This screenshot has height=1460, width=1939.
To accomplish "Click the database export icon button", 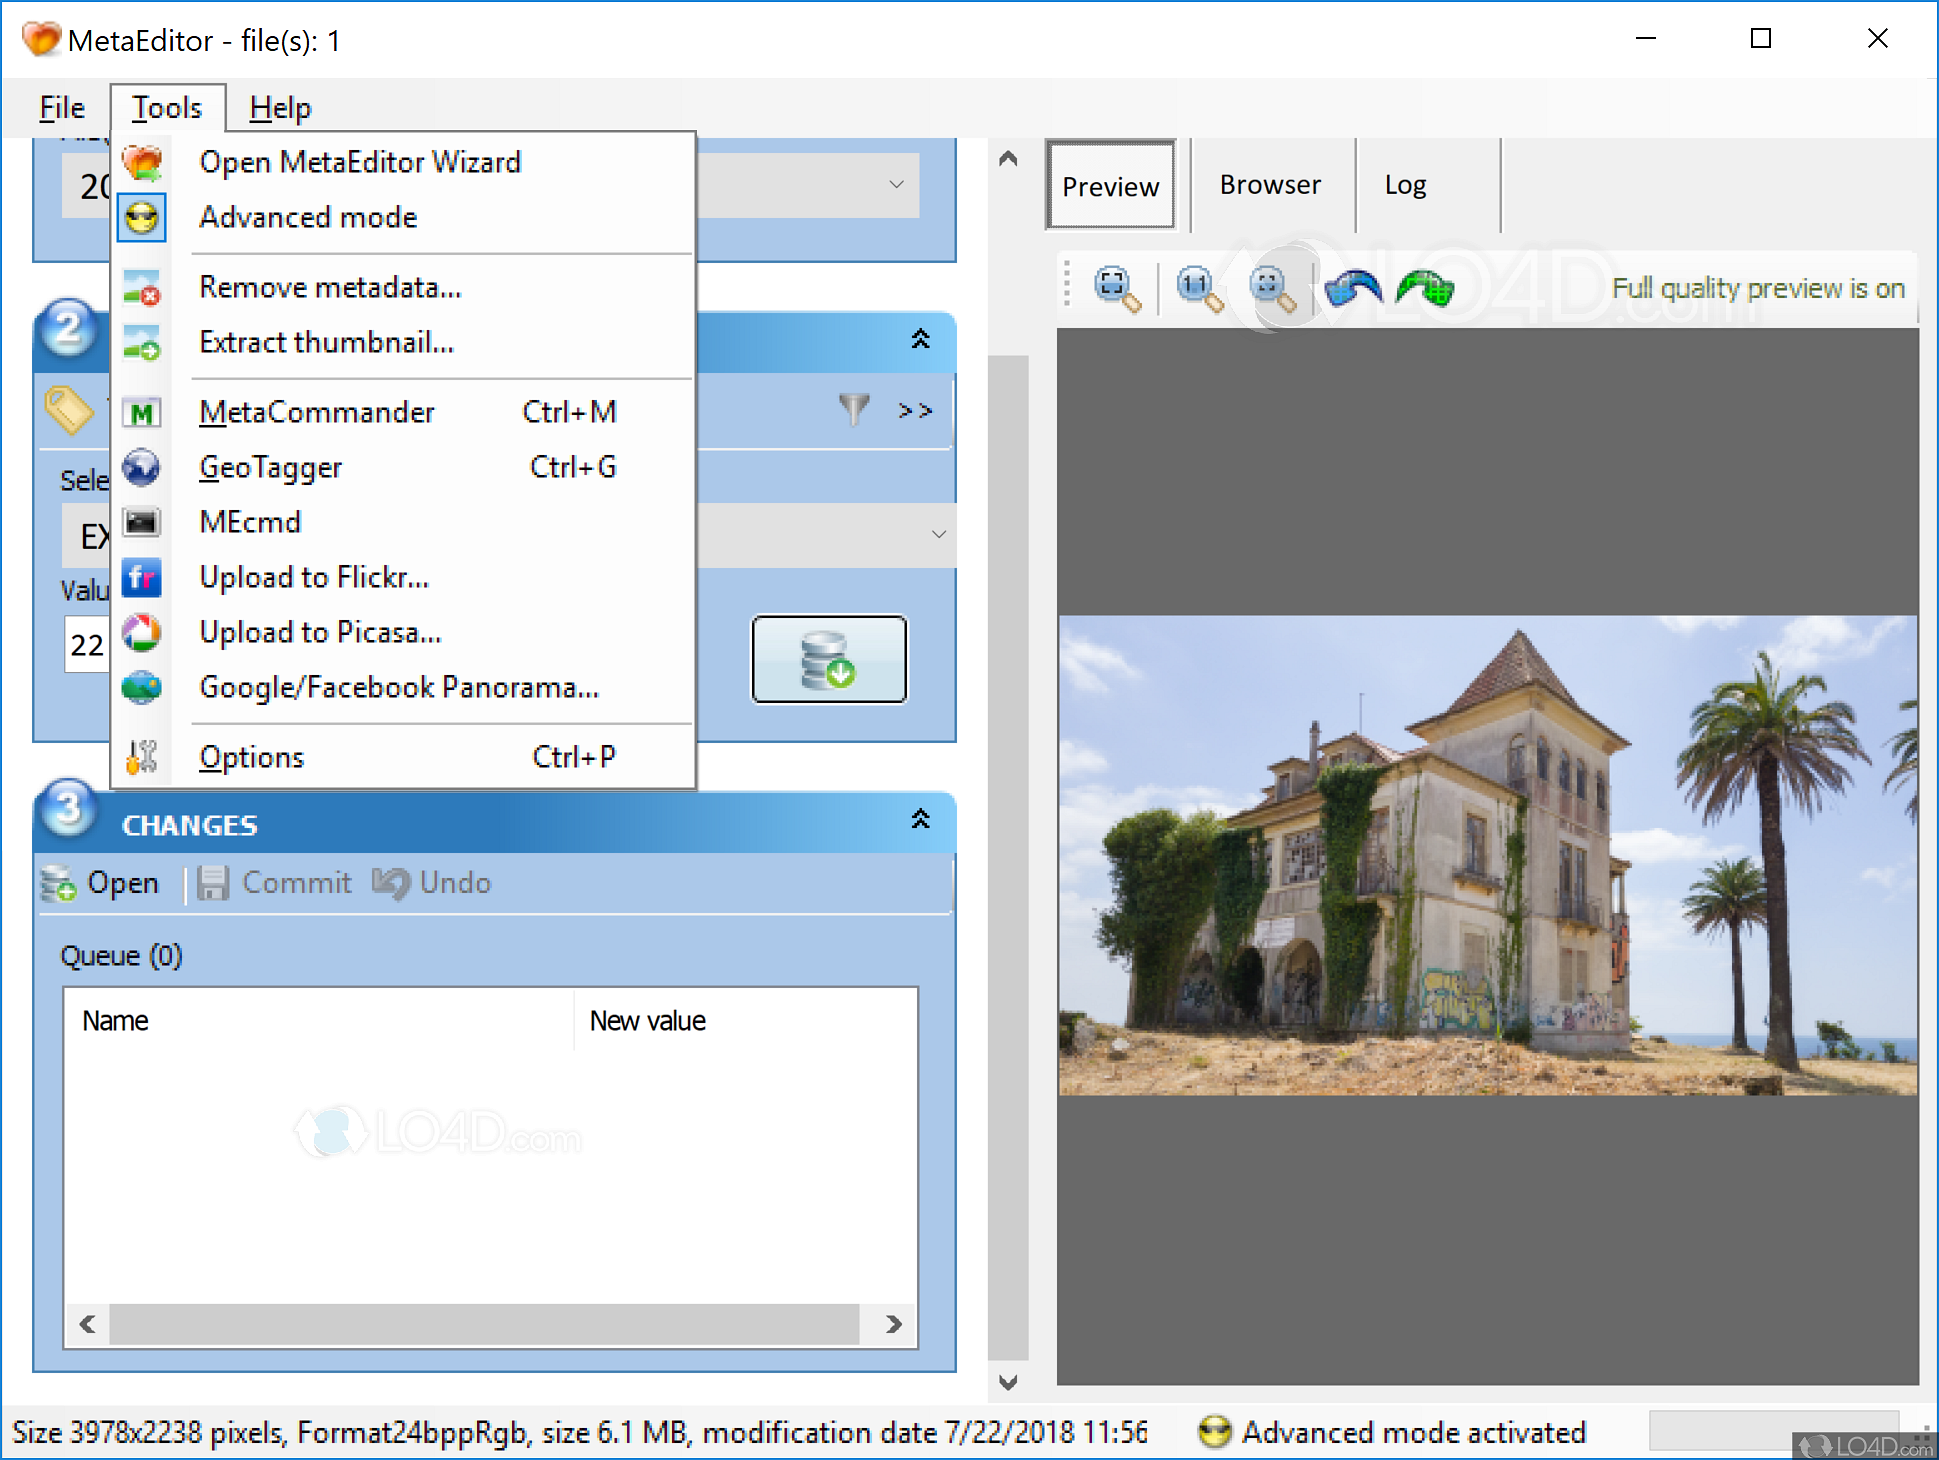I will point(828,660).
